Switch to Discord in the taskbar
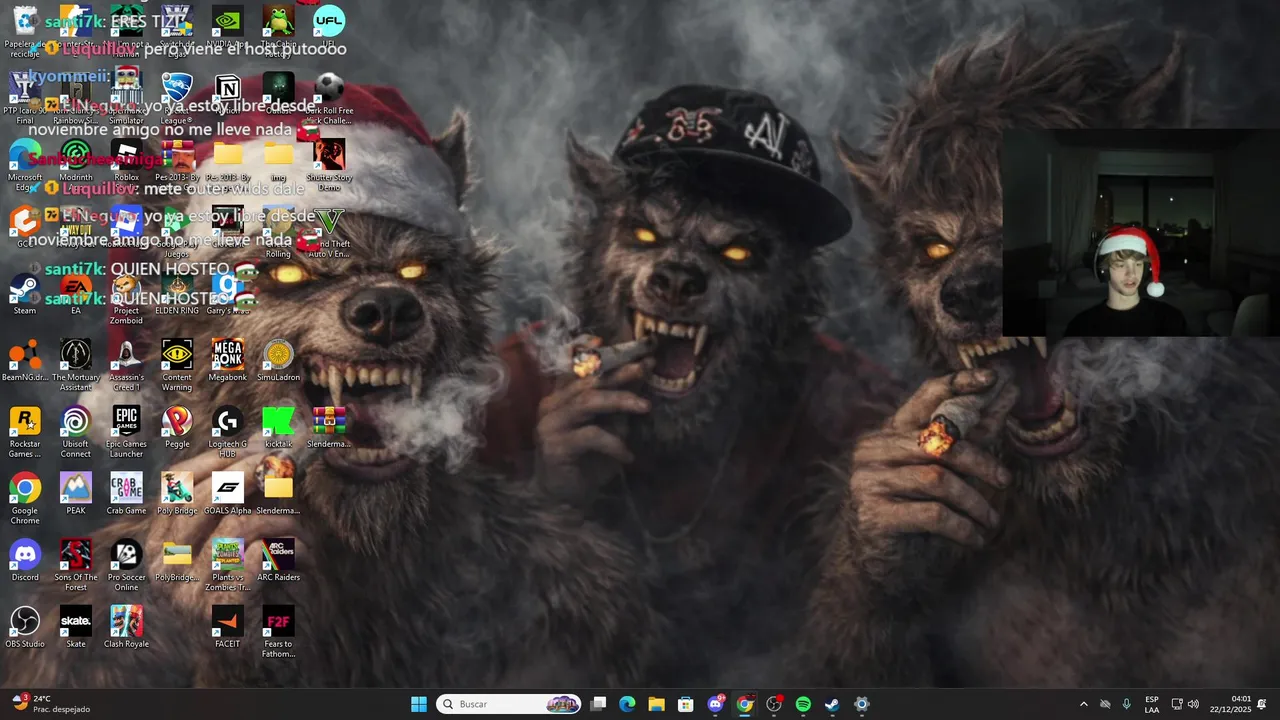The image size is (1280, 720). tap(715, 704)
